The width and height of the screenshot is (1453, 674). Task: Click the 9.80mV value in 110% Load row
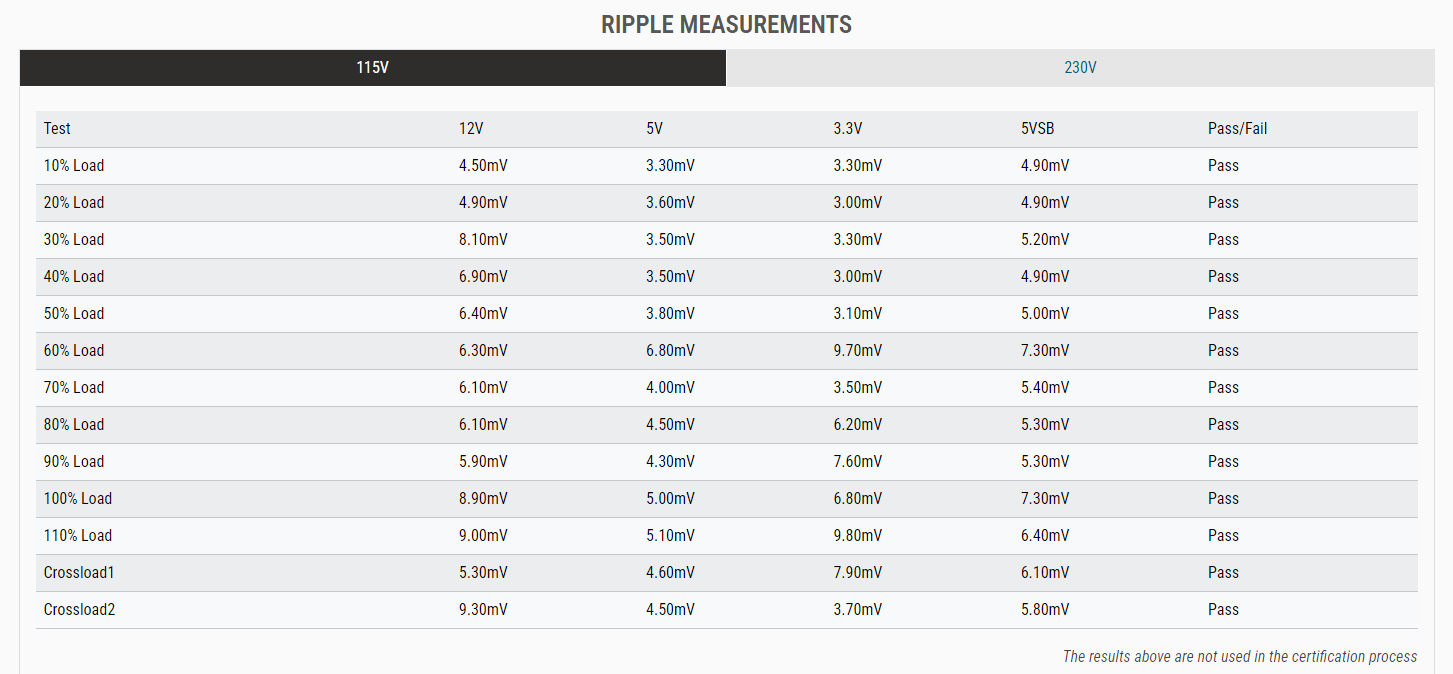[x=857, y=536]
